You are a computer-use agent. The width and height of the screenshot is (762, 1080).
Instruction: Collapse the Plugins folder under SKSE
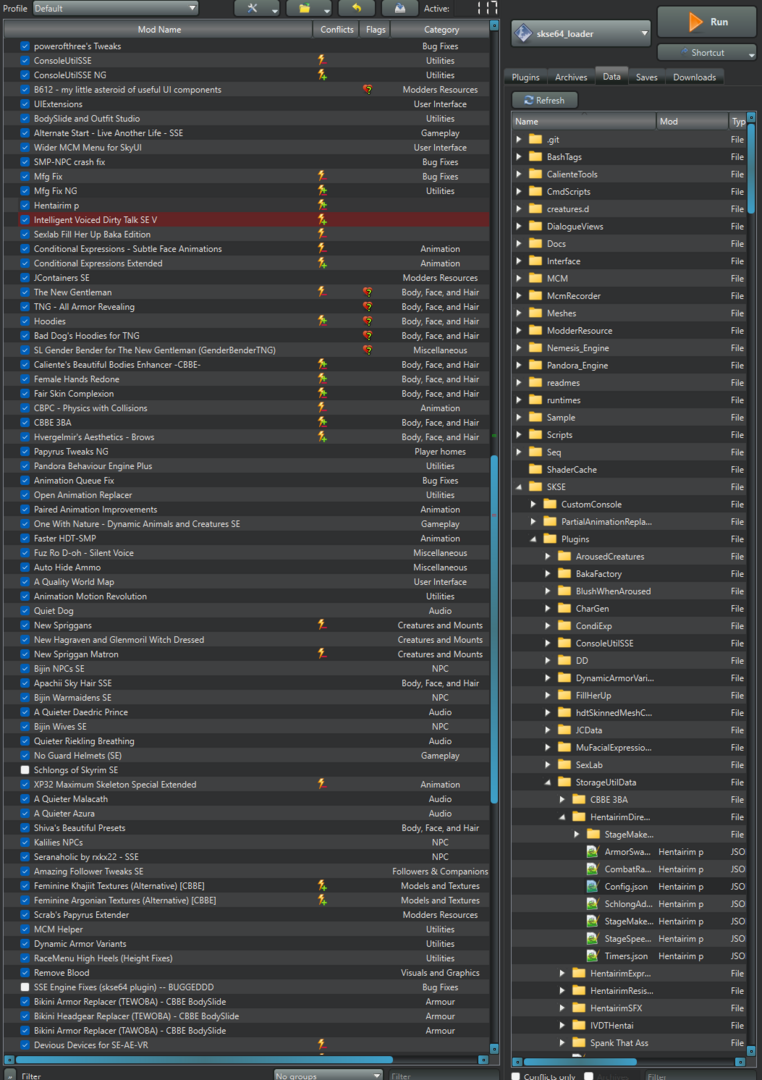pos(533,539)
